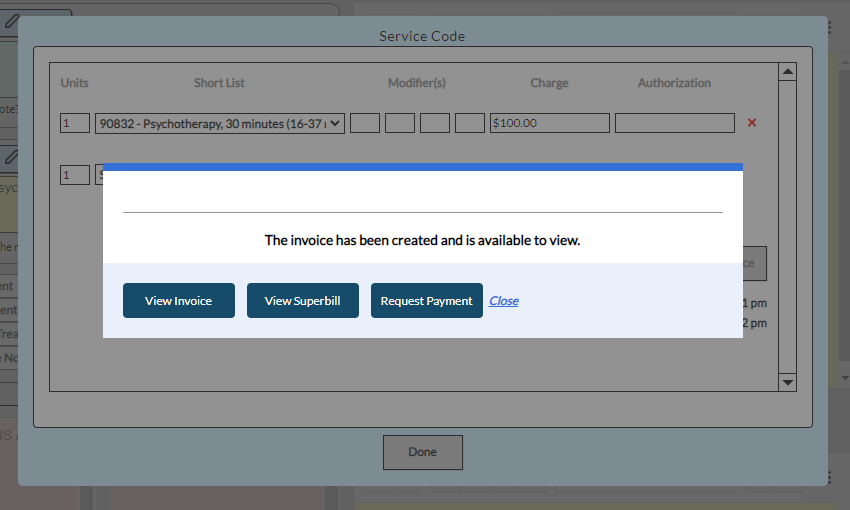Remove the 90832 service code row
This screenshot has height=510, width=850.
tap(752, 123)
